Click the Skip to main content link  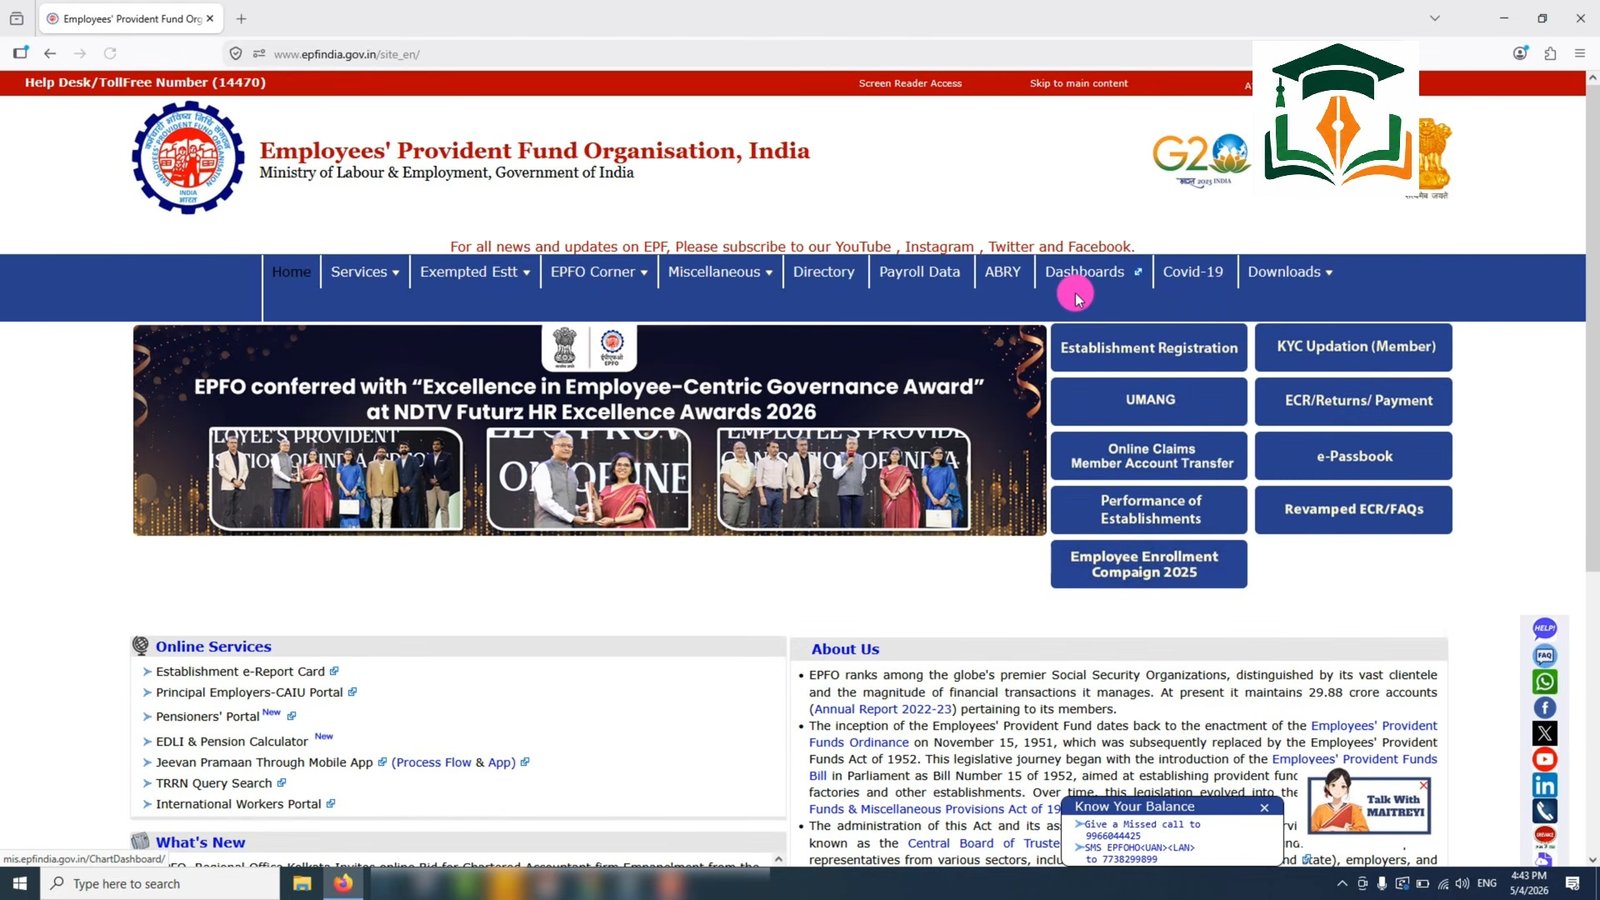(1079, 84)
